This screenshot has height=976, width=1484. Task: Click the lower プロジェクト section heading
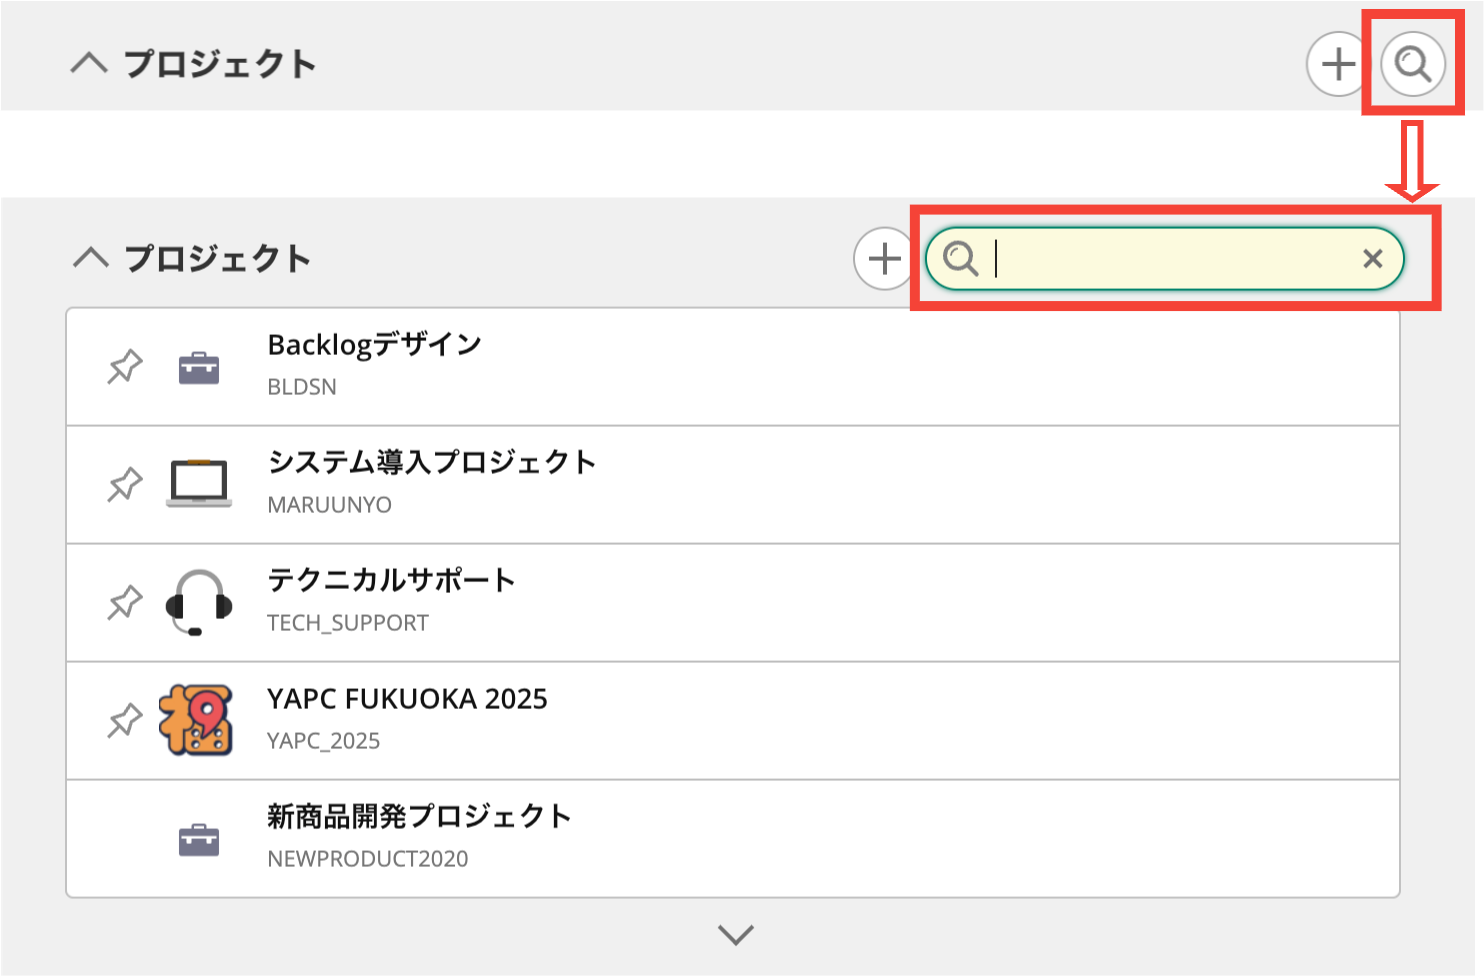218,258
